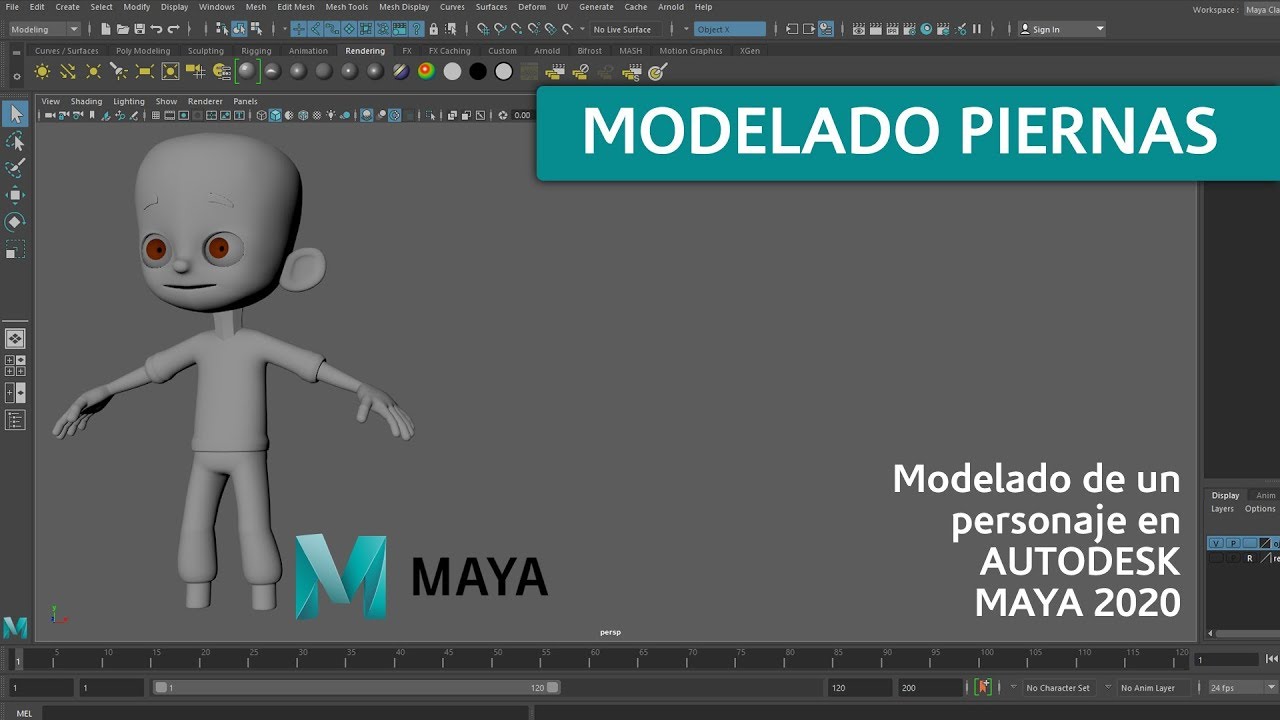Open the Lighting panel menu
This screenshot has width=1280, height=720.
point(129,101)
